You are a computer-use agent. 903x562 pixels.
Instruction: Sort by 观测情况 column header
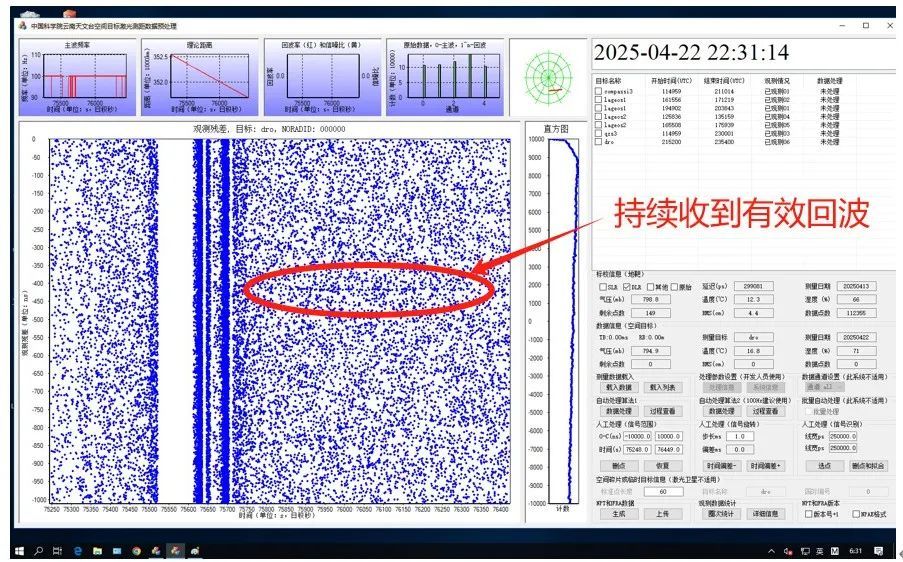tap(777, 81)
